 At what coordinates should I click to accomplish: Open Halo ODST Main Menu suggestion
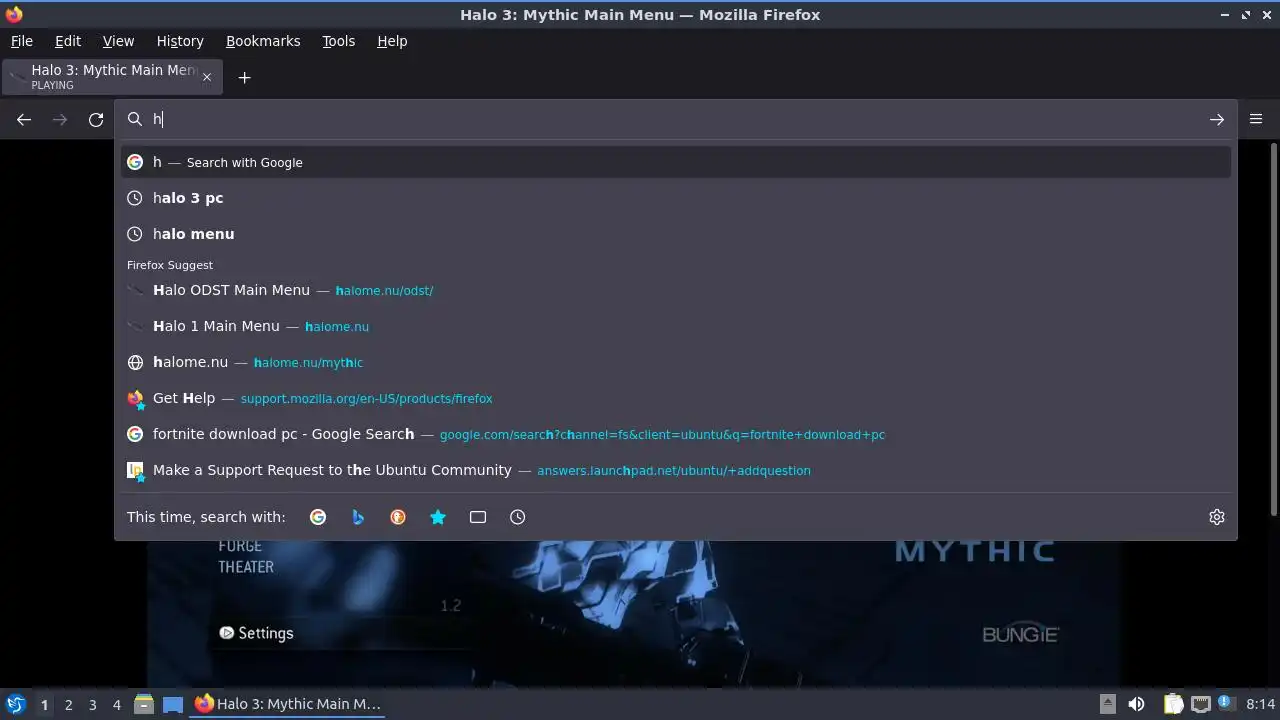click(676, 290)
